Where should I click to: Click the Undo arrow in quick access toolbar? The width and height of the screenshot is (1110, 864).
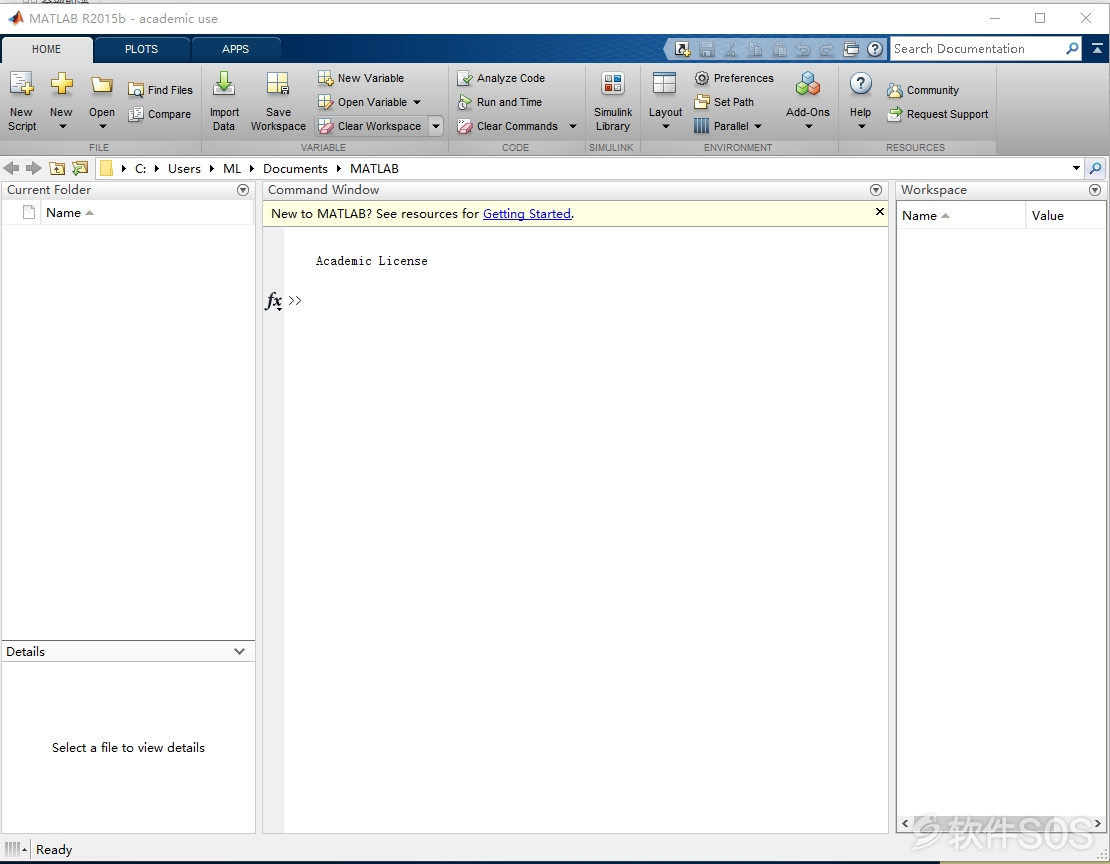pos(803,49)
